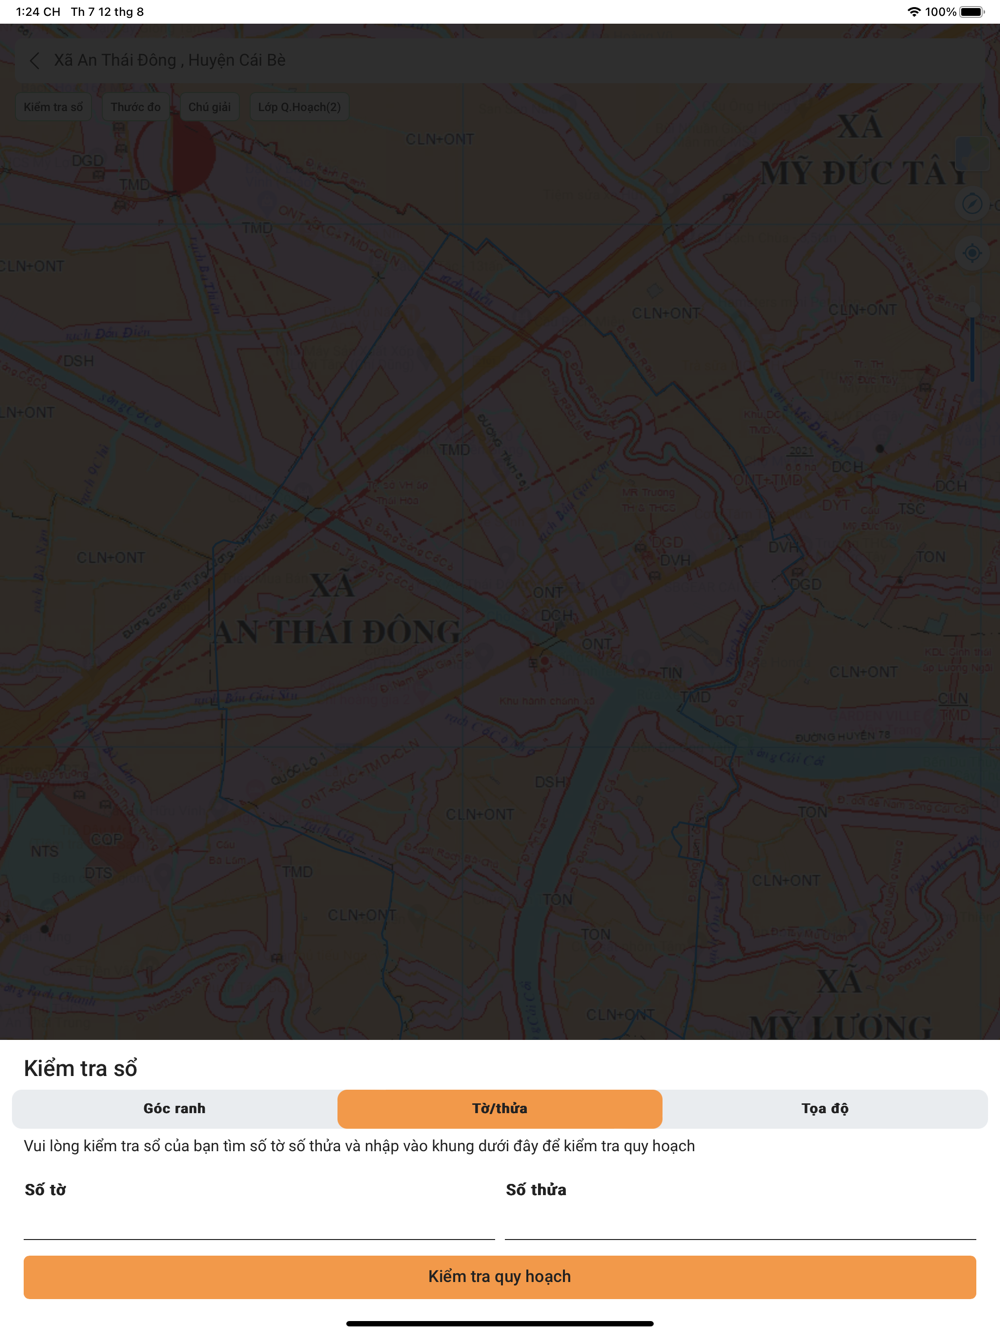1000x1334 pixels.
Task: Tap the status bar time 1:24 CH
Action: (38, 12)
